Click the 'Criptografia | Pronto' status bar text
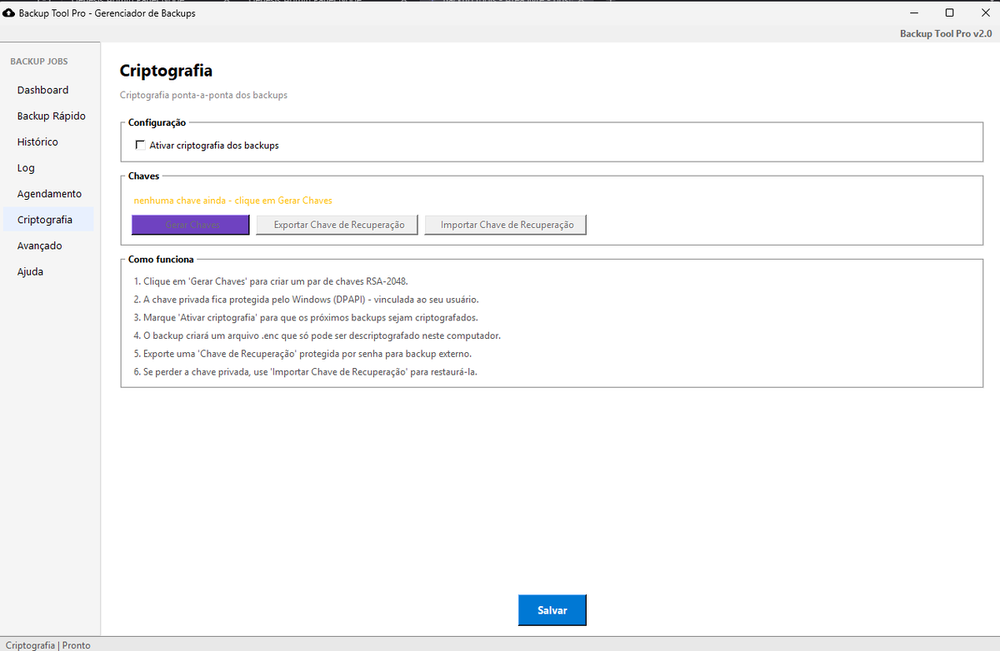1000x651 pixels. click(x=48, y=645)
